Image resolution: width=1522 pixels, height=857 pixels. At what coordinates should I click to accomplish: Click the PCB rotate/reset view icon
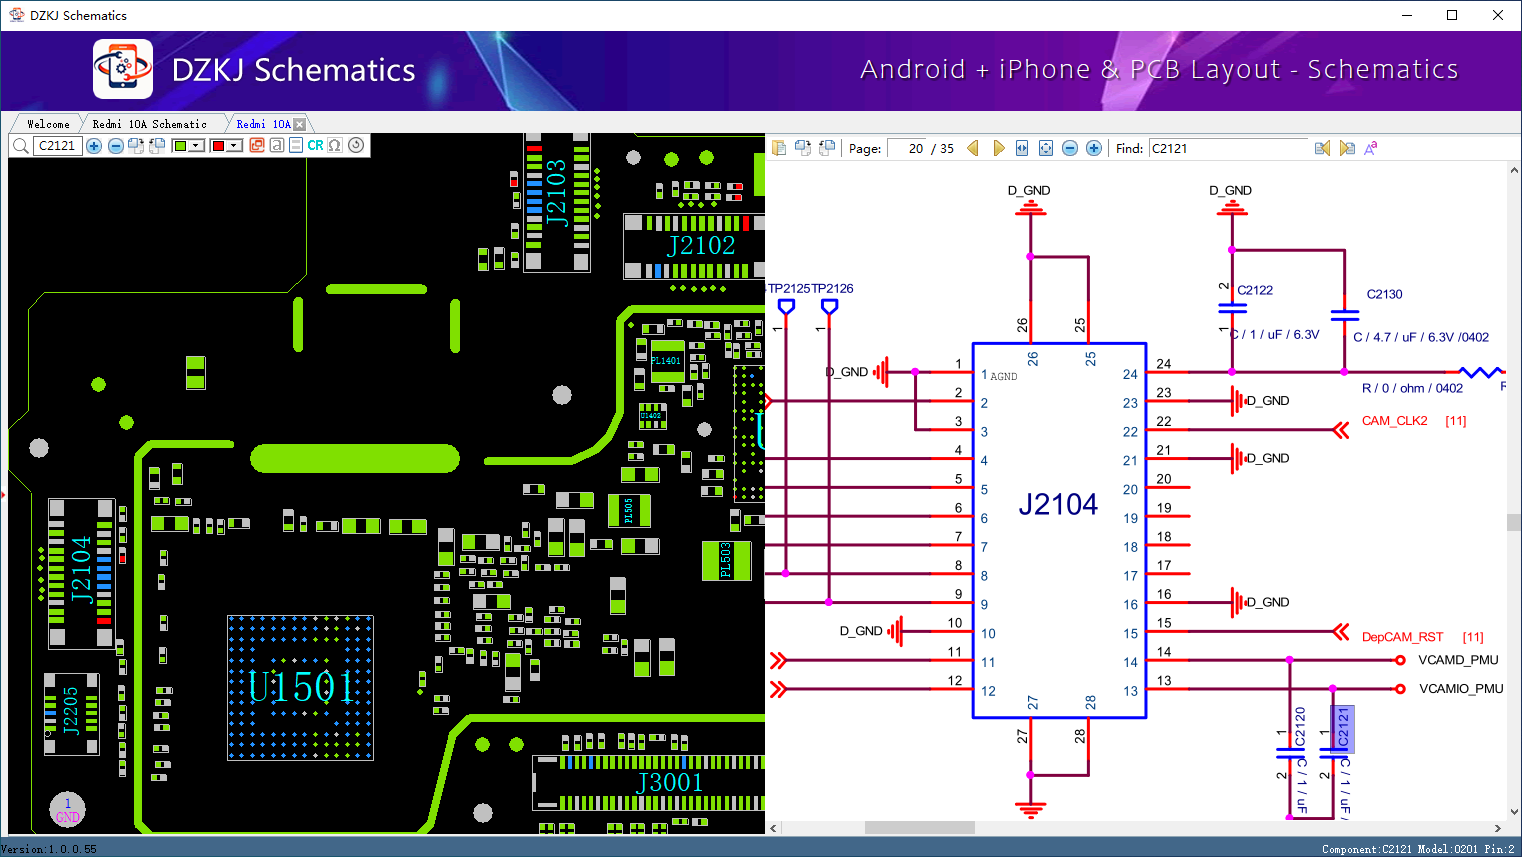pos(356,145)
